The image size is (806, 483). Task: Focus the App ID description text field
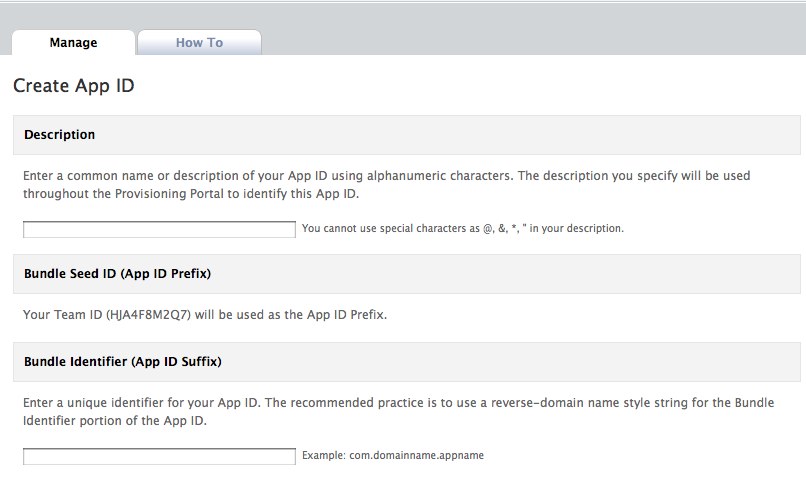tap(159, 229)
